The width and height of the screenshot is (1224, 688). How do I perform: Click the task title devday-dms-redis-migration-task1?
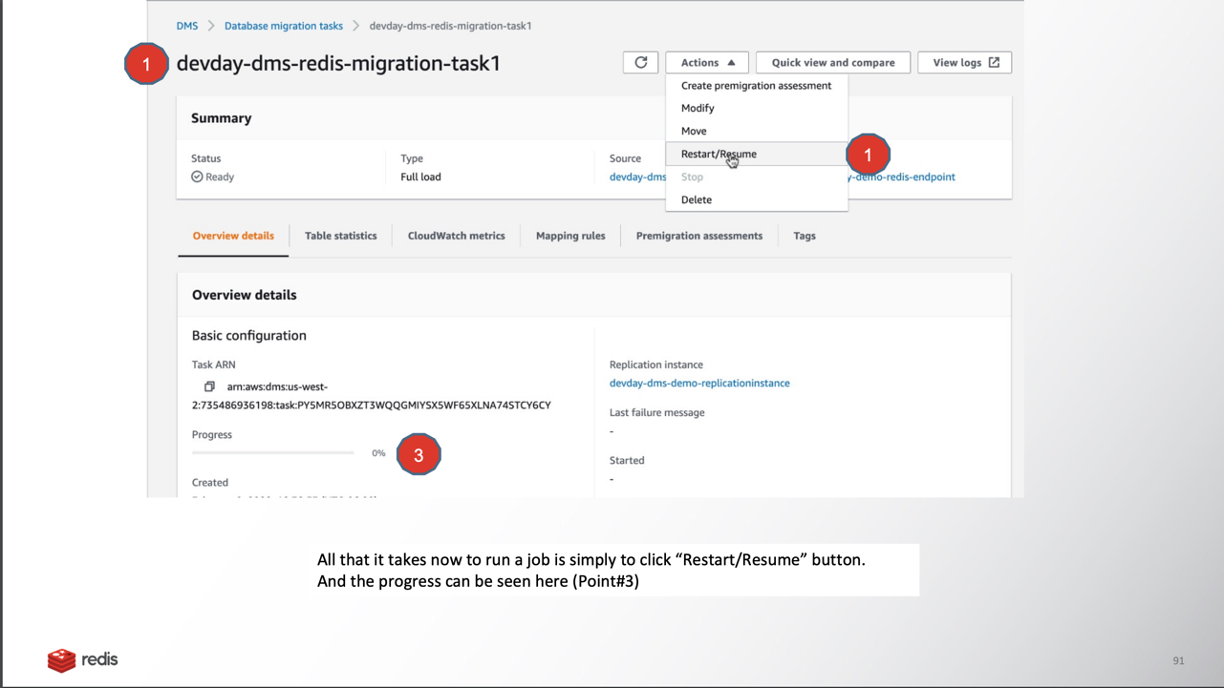338,63
